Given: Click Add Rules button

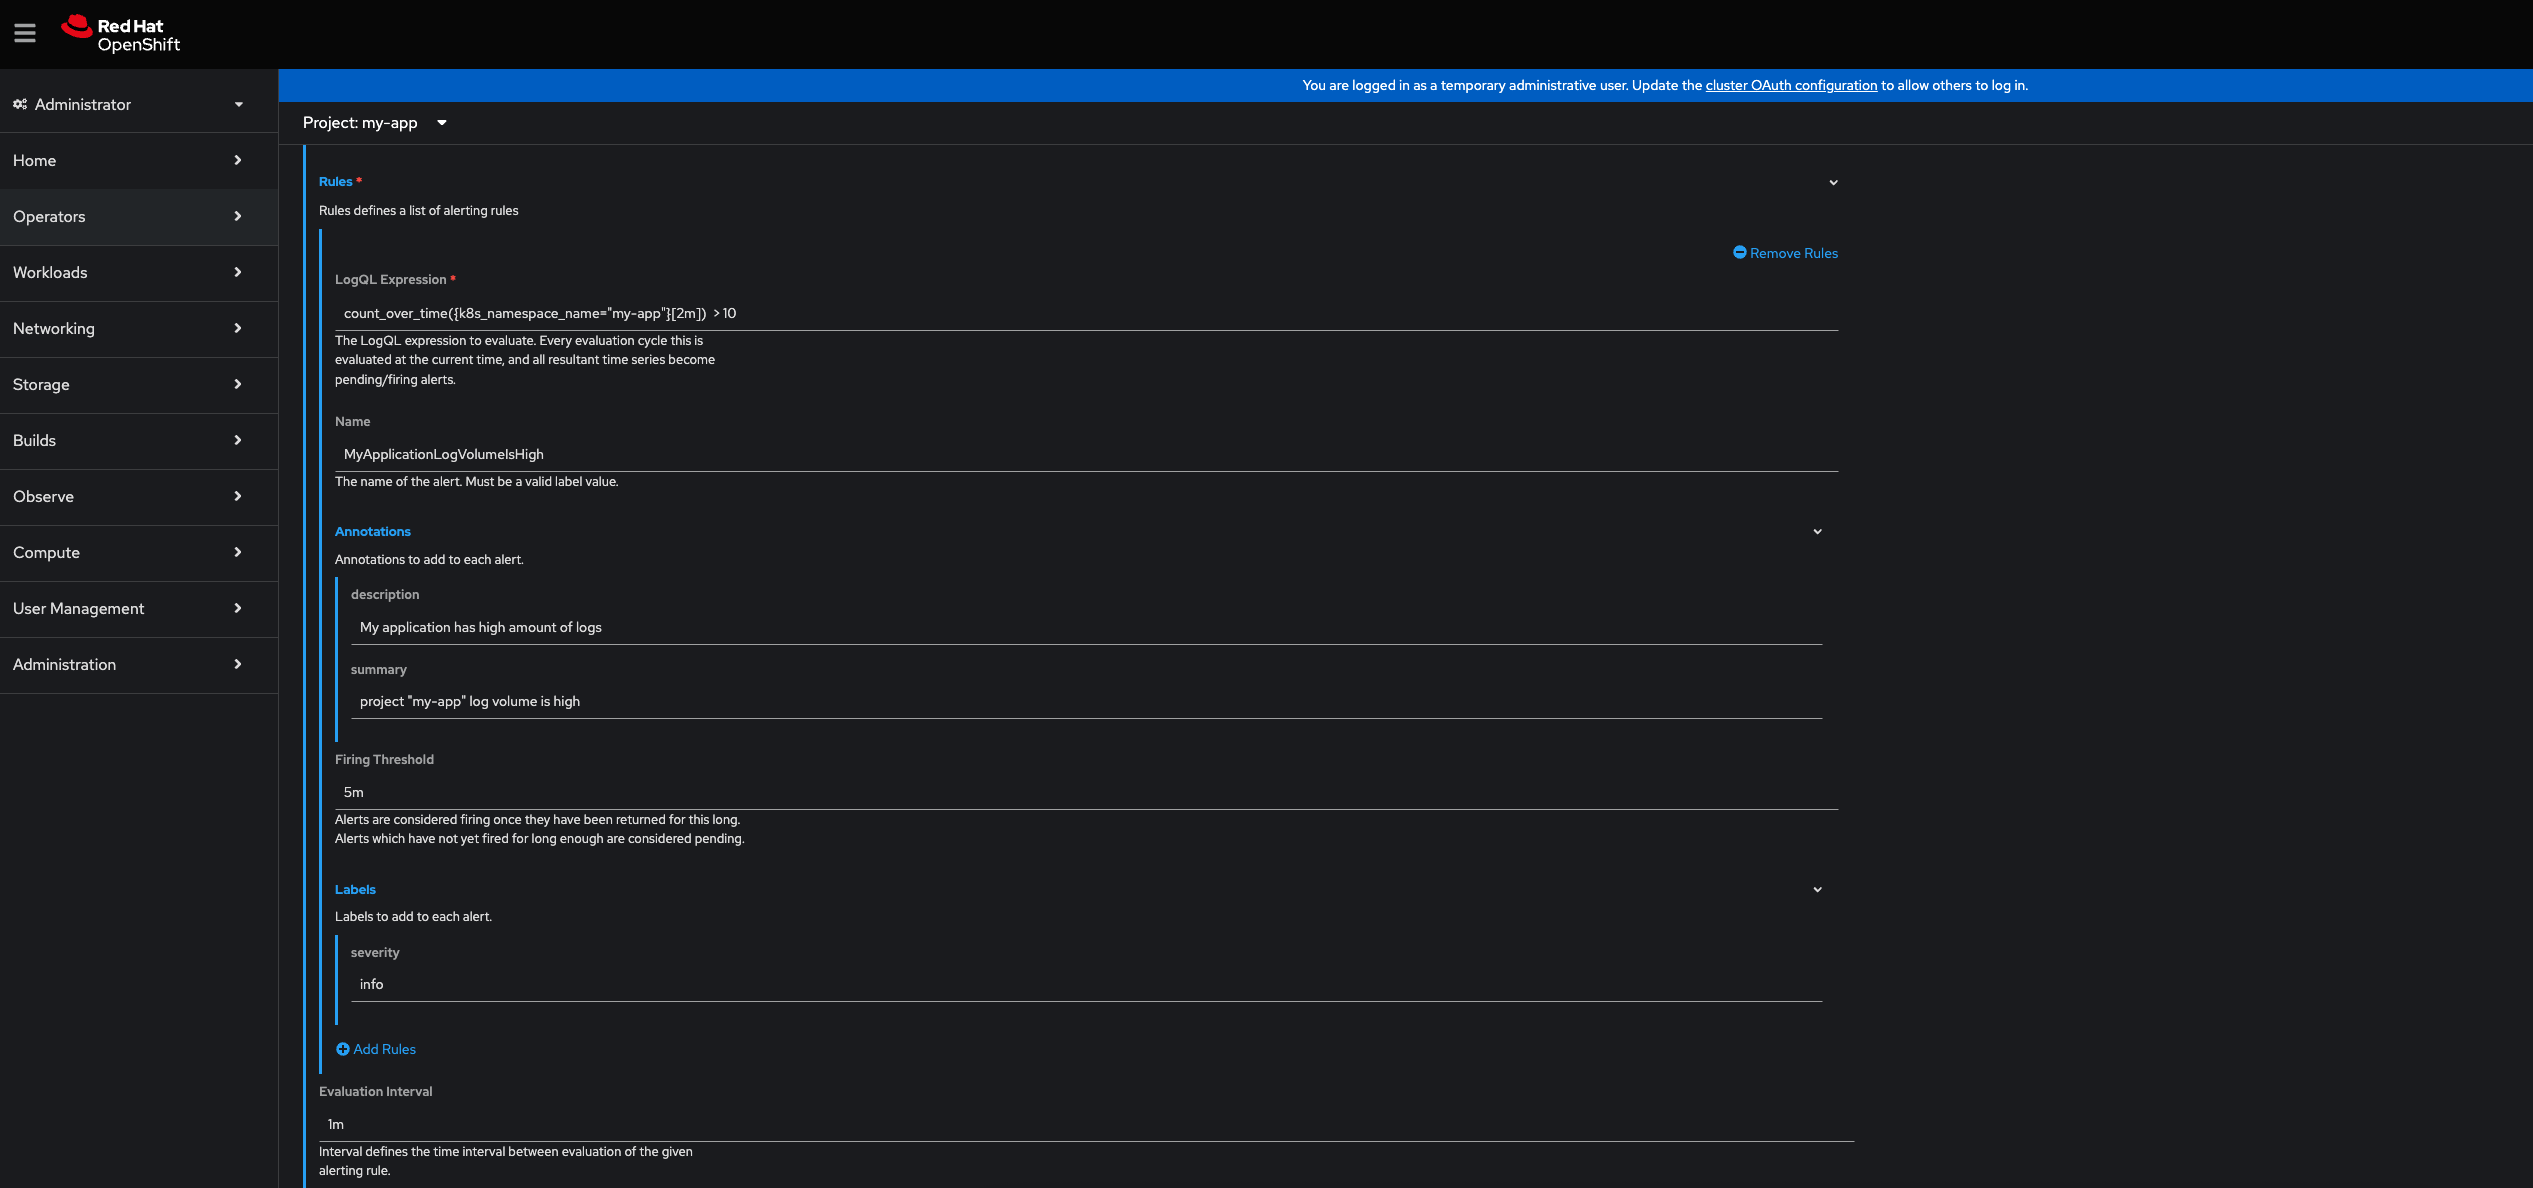Looking at the screenshot, I should [x=384, y=1049].
